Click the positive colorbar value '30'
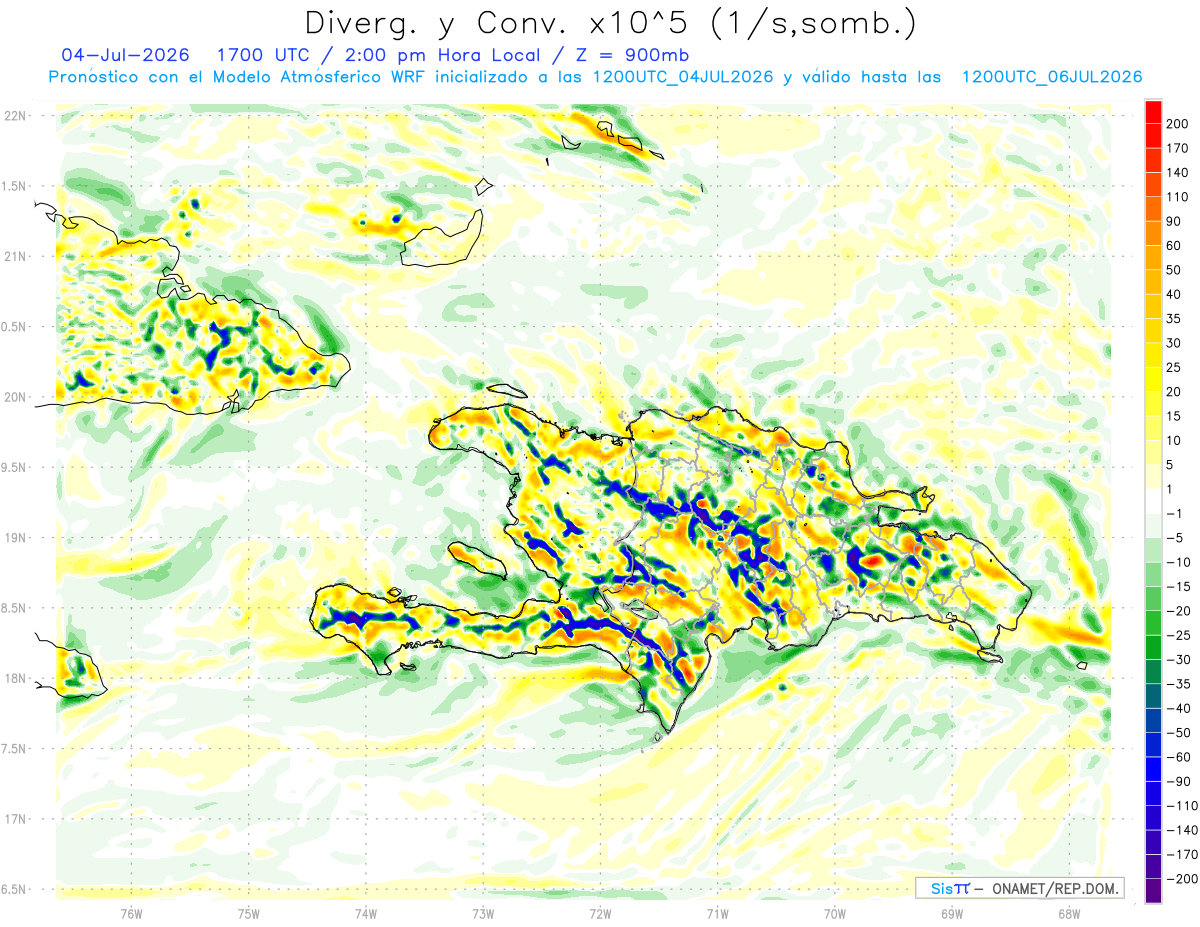Image resolution: width=1200 pixels, height=927 pixels. tap(1175, 343)
